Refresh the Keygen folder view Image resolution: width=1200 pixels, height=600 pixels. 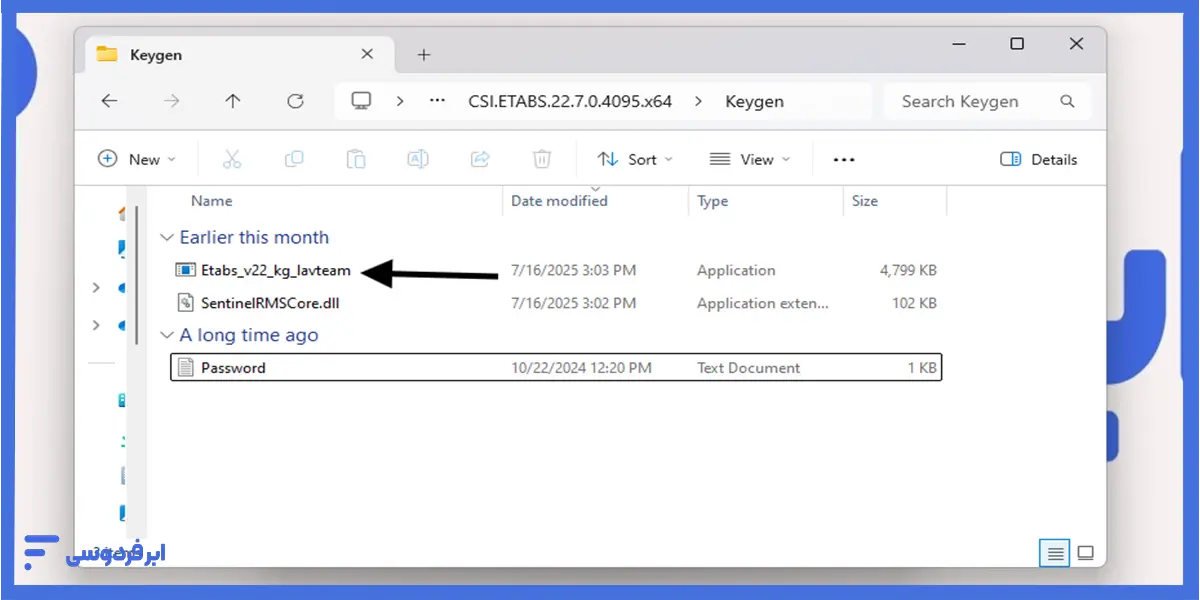(295, 101)
